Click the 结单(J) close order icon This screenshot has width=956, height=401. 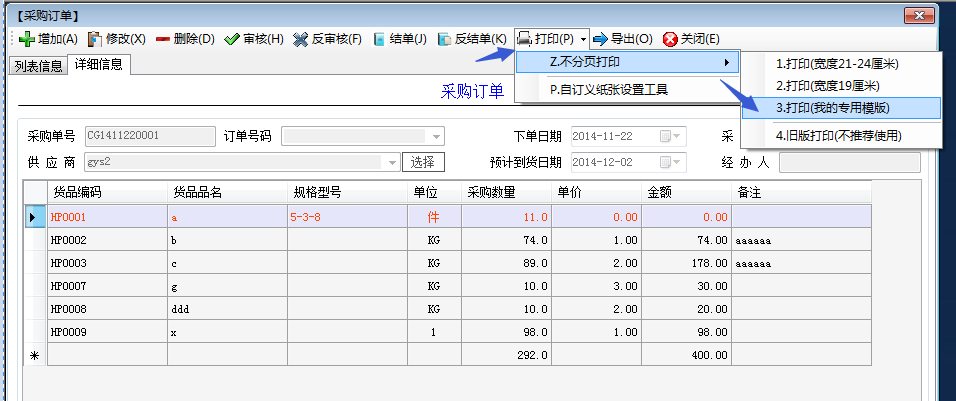point(379,39)
